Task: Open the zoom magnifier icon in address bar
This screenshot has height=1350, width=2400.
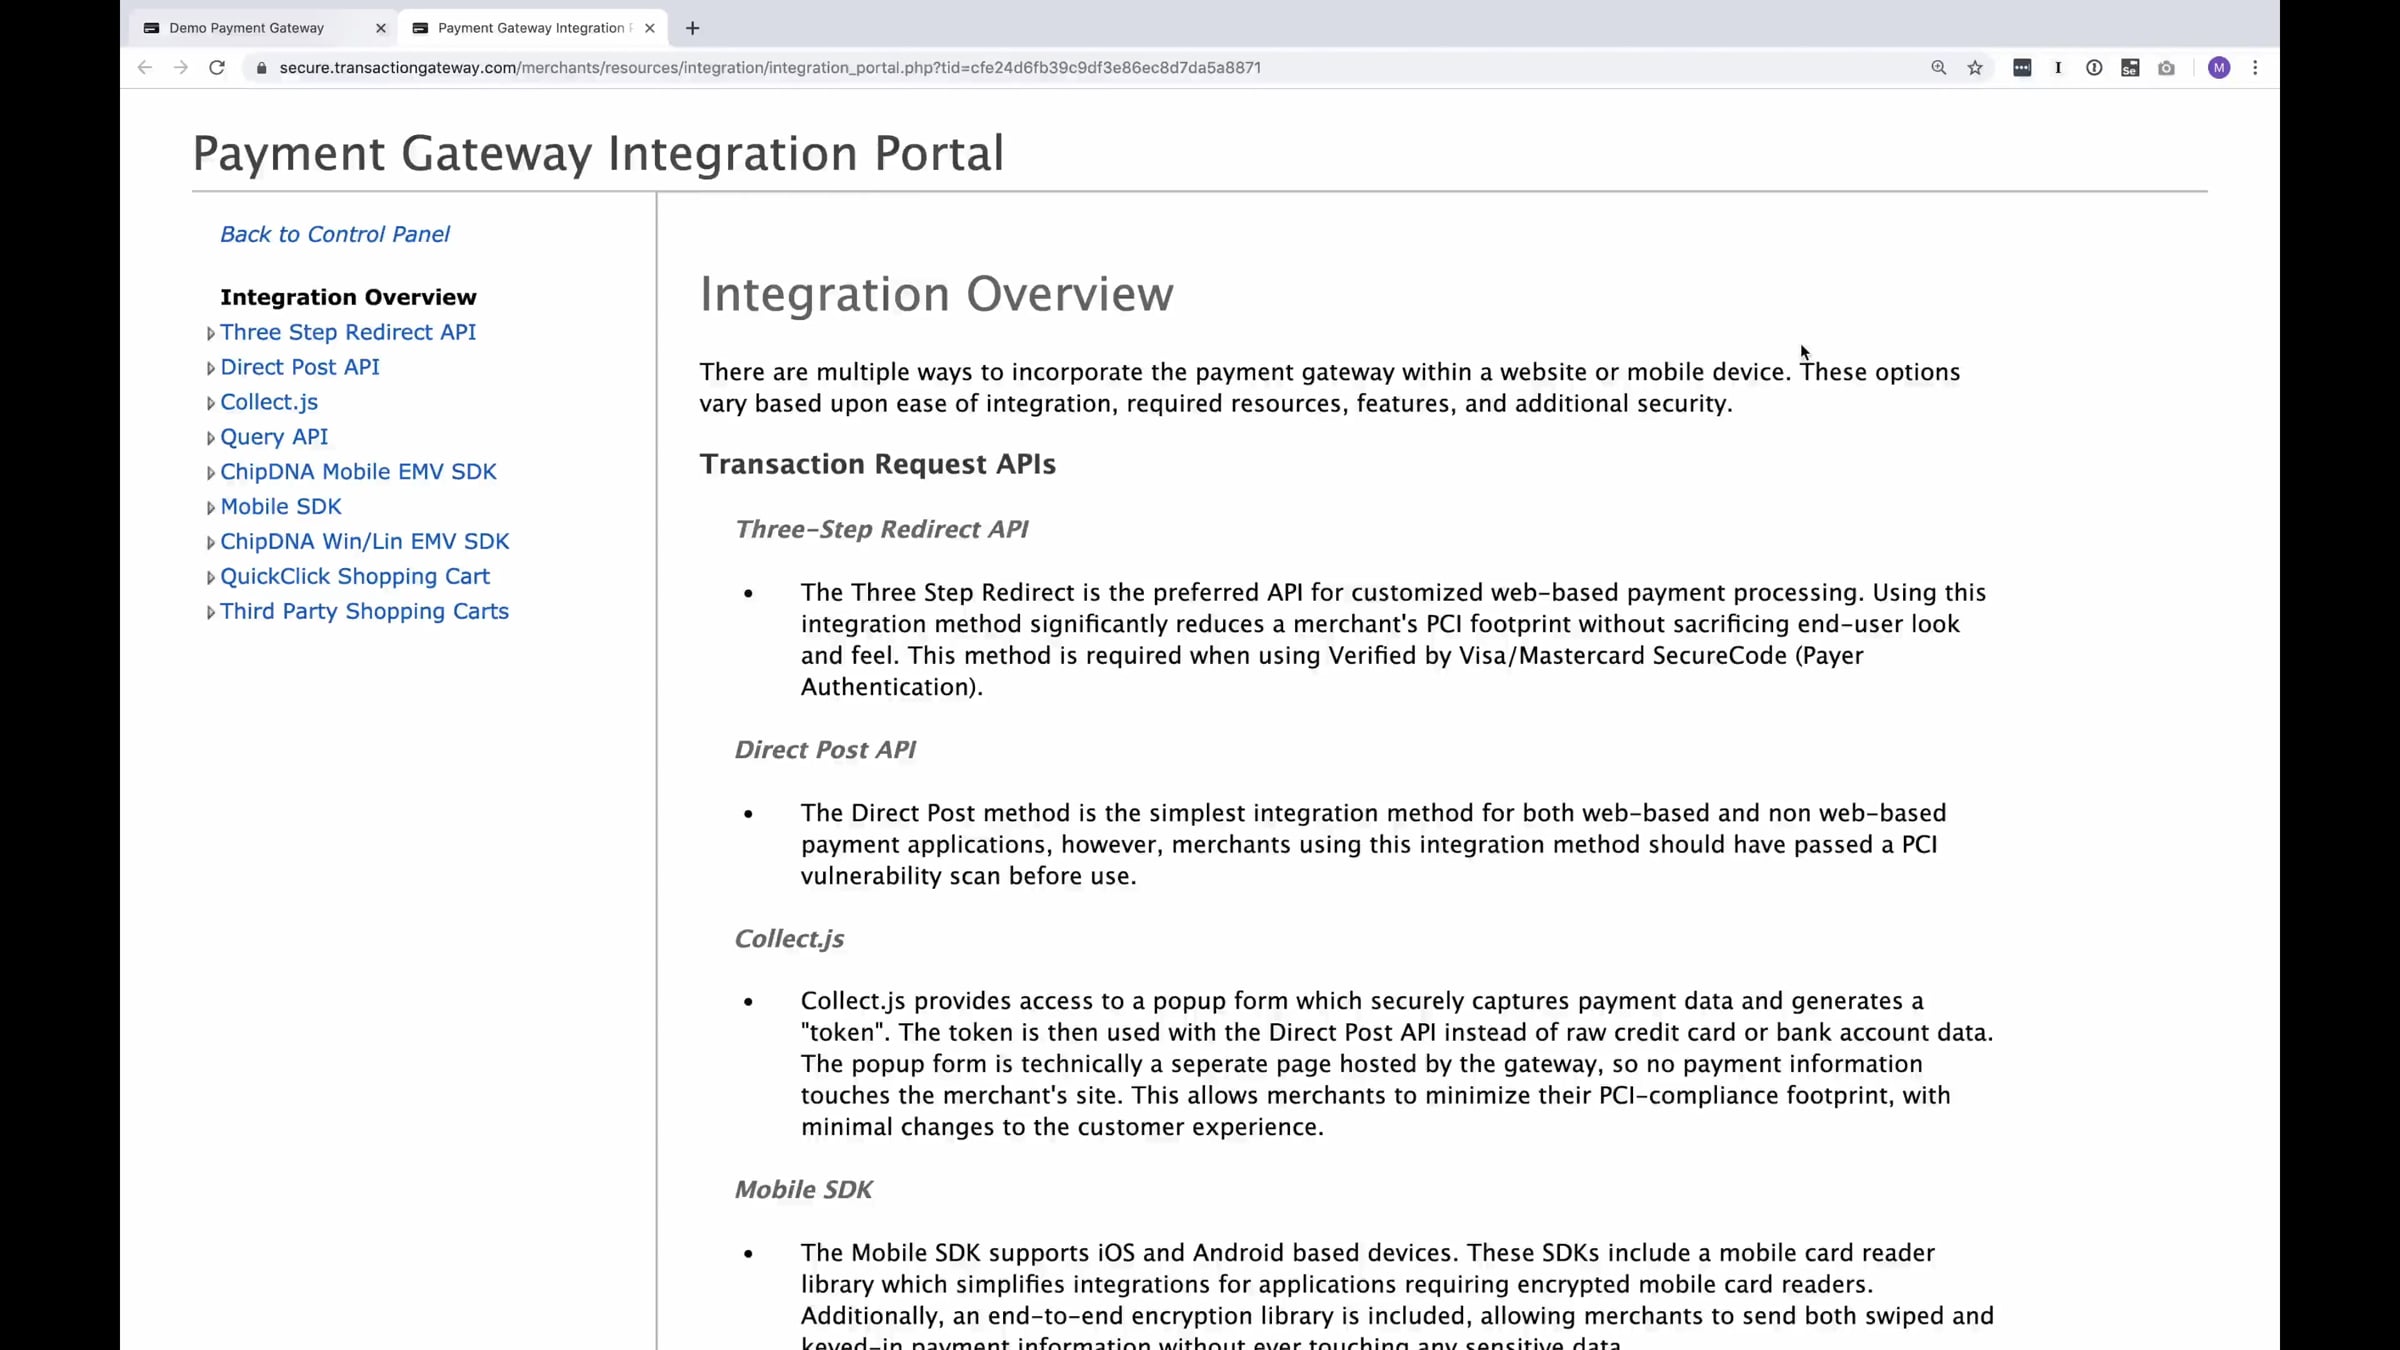Action: pos(1939,68)
